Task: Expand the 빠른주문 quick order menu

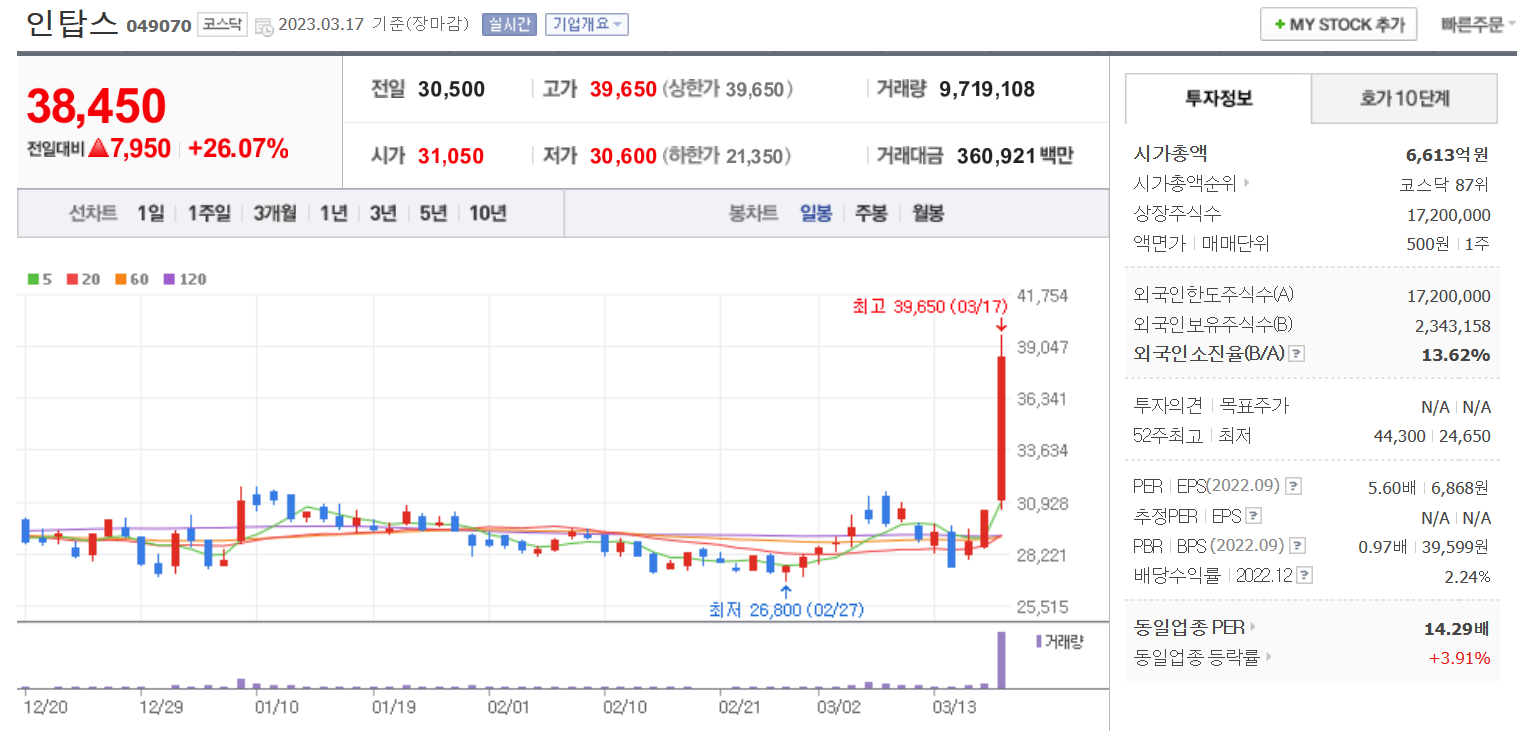Action: (1478, 25)
